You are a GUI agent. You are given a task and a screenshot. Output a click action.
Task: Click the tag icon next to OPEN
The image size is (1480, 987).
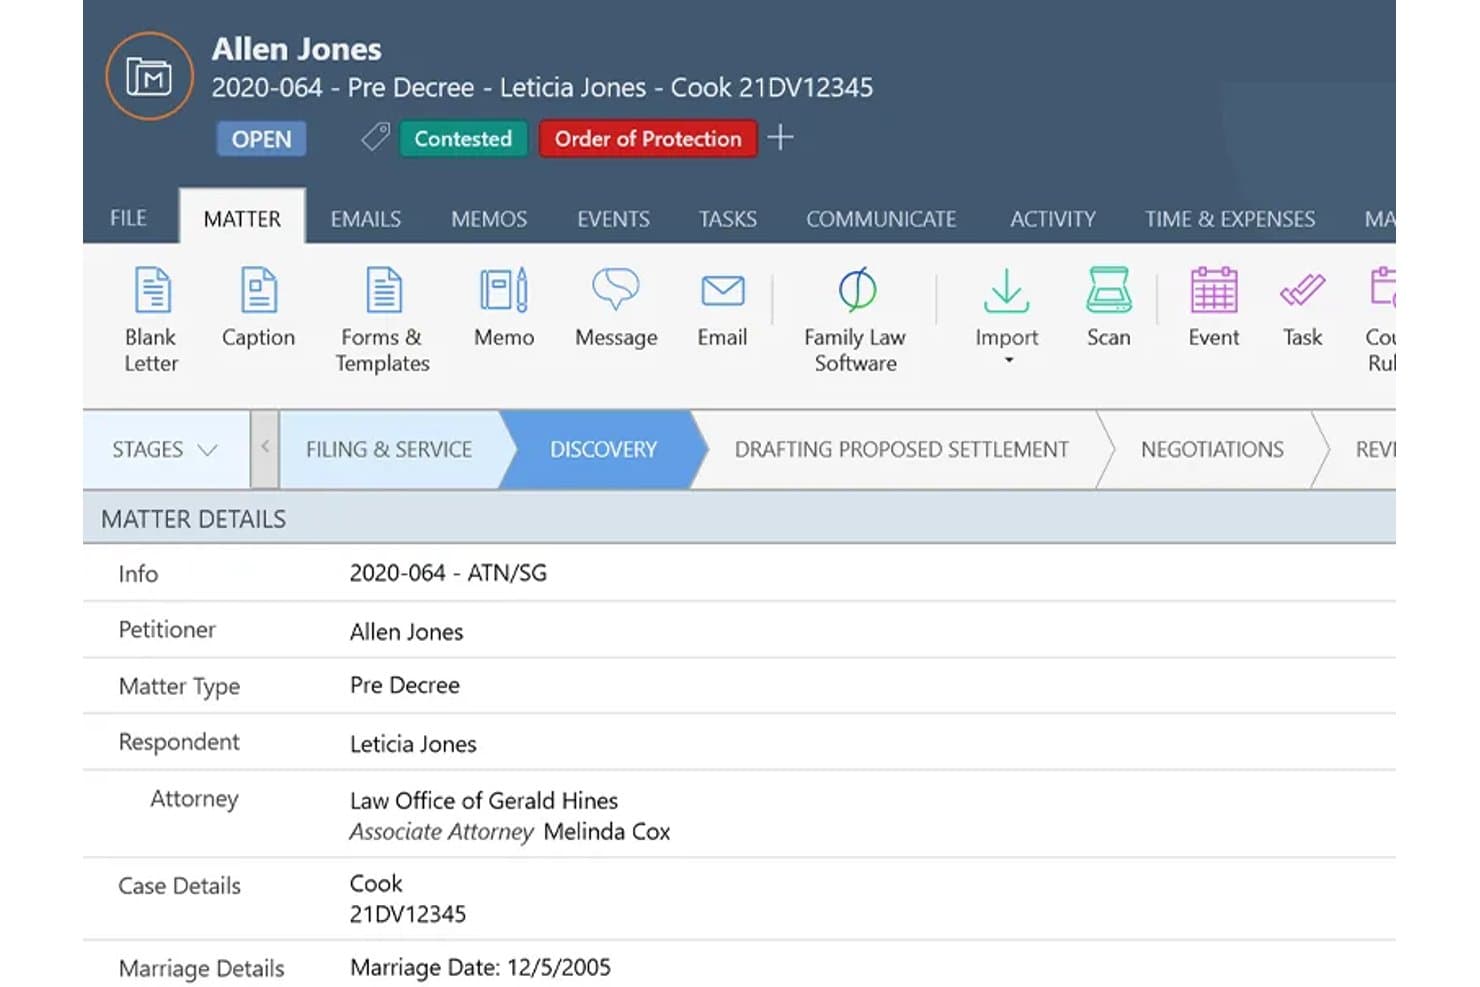pyautogui.click(x=375, y=137)
